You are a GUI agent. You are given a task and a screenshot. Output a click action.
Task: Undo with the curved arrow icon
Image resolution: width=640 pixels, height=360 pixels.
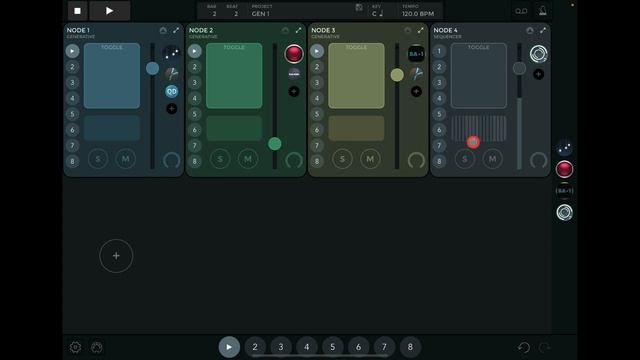click(x=524, y=347)
